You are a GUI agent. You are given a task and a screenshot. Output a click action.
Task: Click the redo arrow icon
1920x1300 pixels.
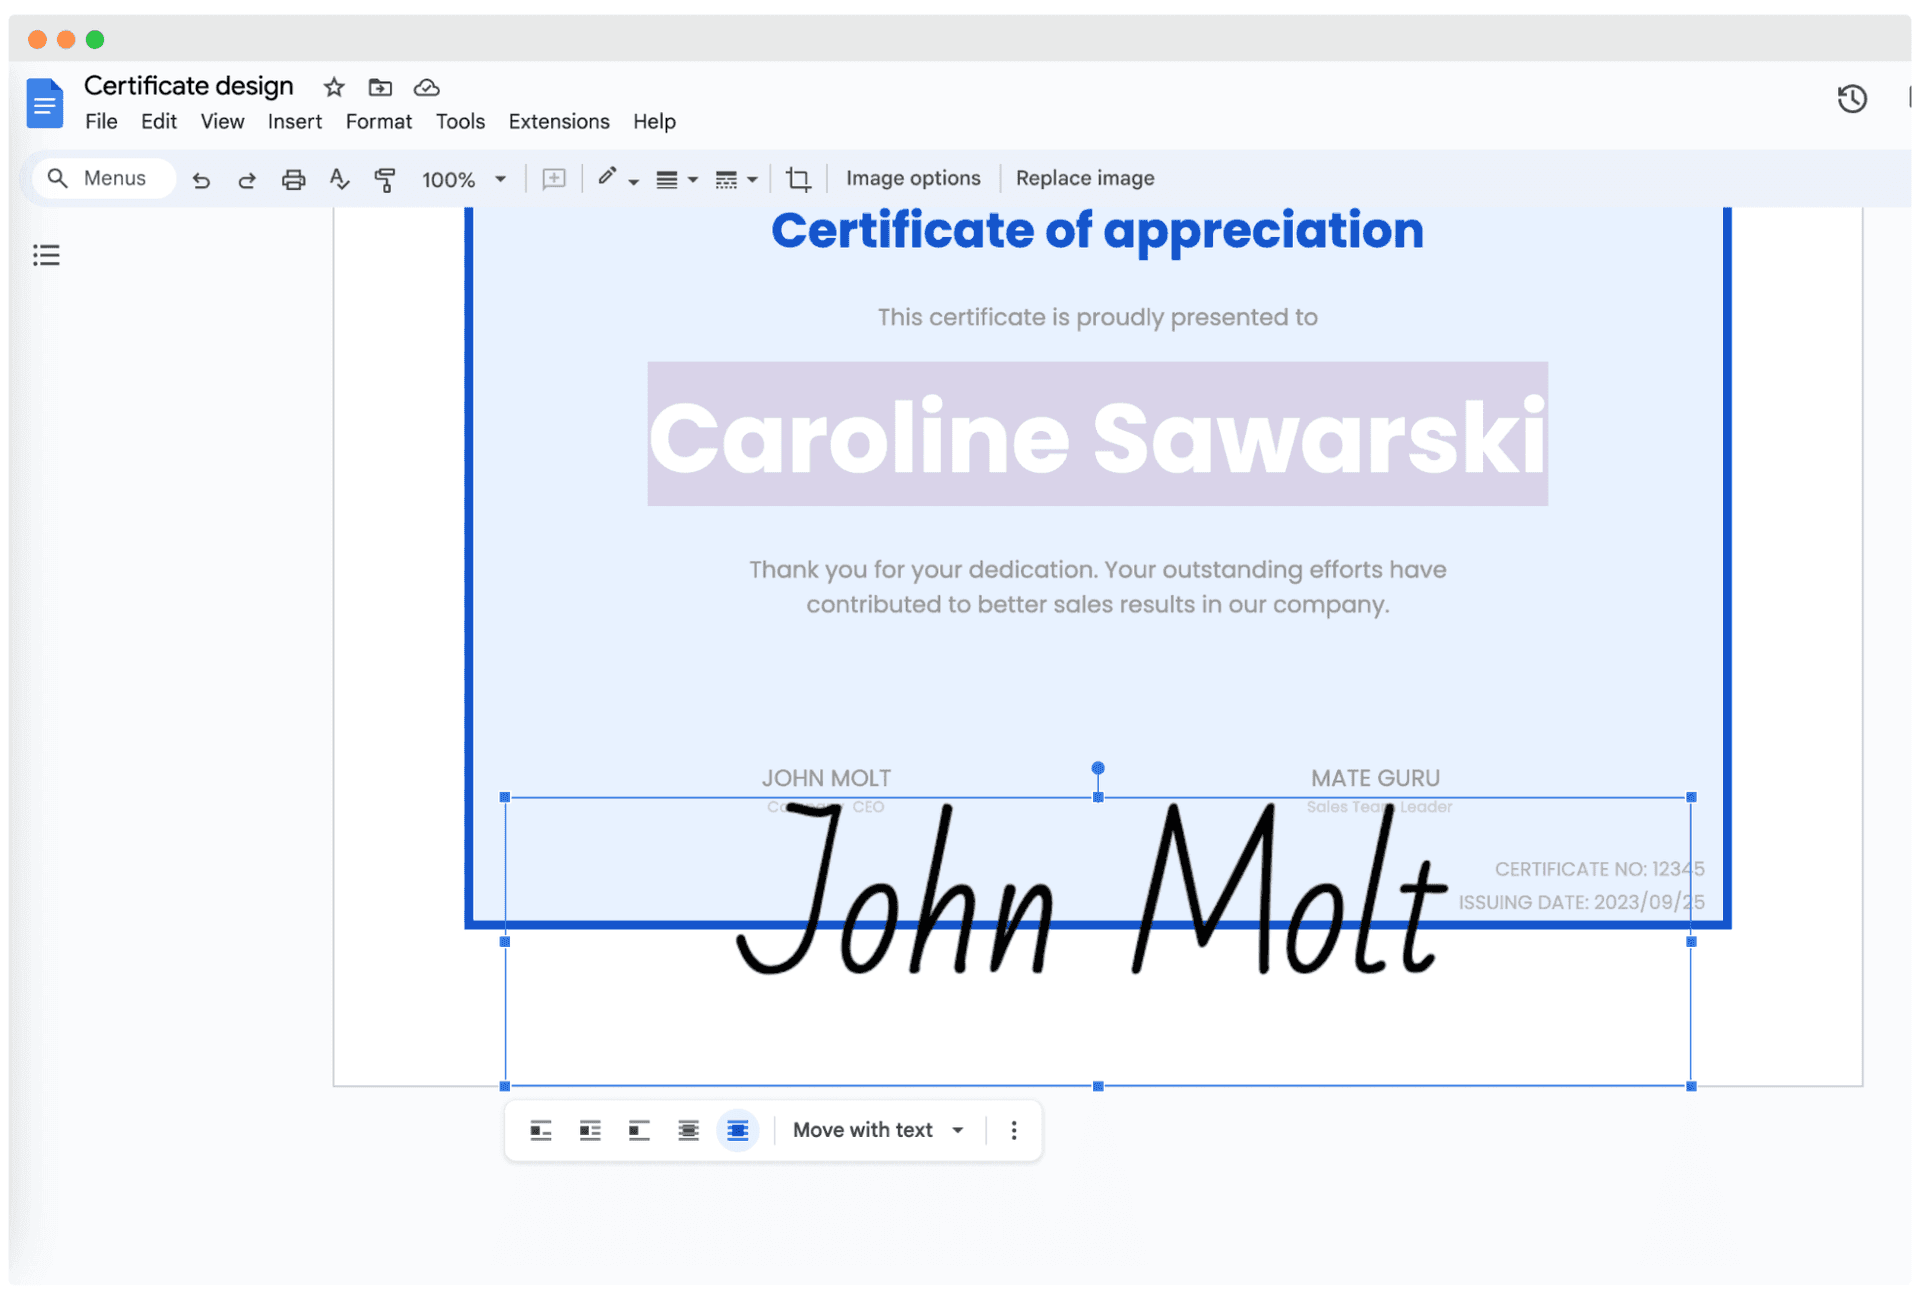pyautogui.click(x=247, y=179)
